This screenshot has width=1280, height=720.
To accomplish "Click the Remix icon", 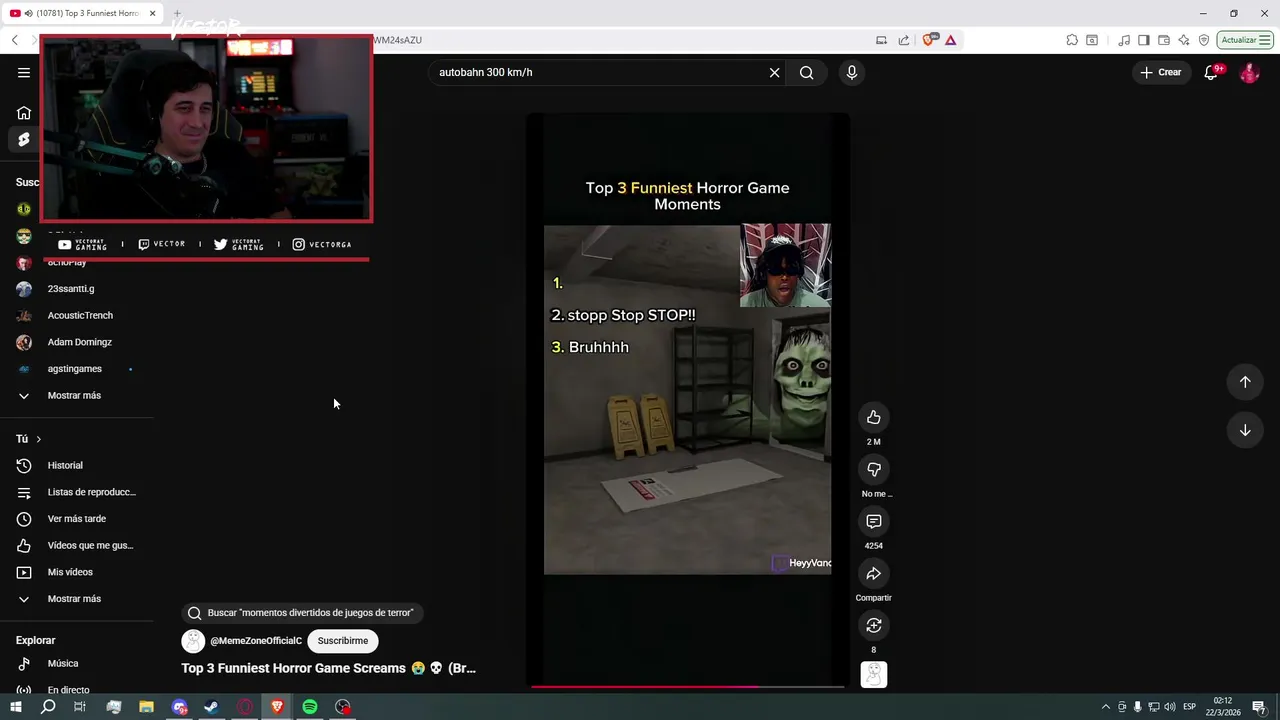I will point(873,625).
